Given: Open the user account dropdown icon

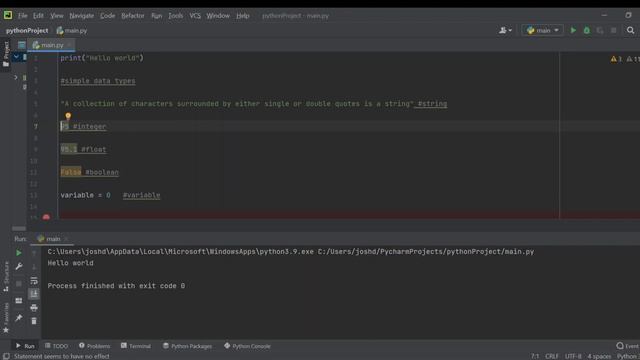Looking at the screenshot, I should (505, 30).
